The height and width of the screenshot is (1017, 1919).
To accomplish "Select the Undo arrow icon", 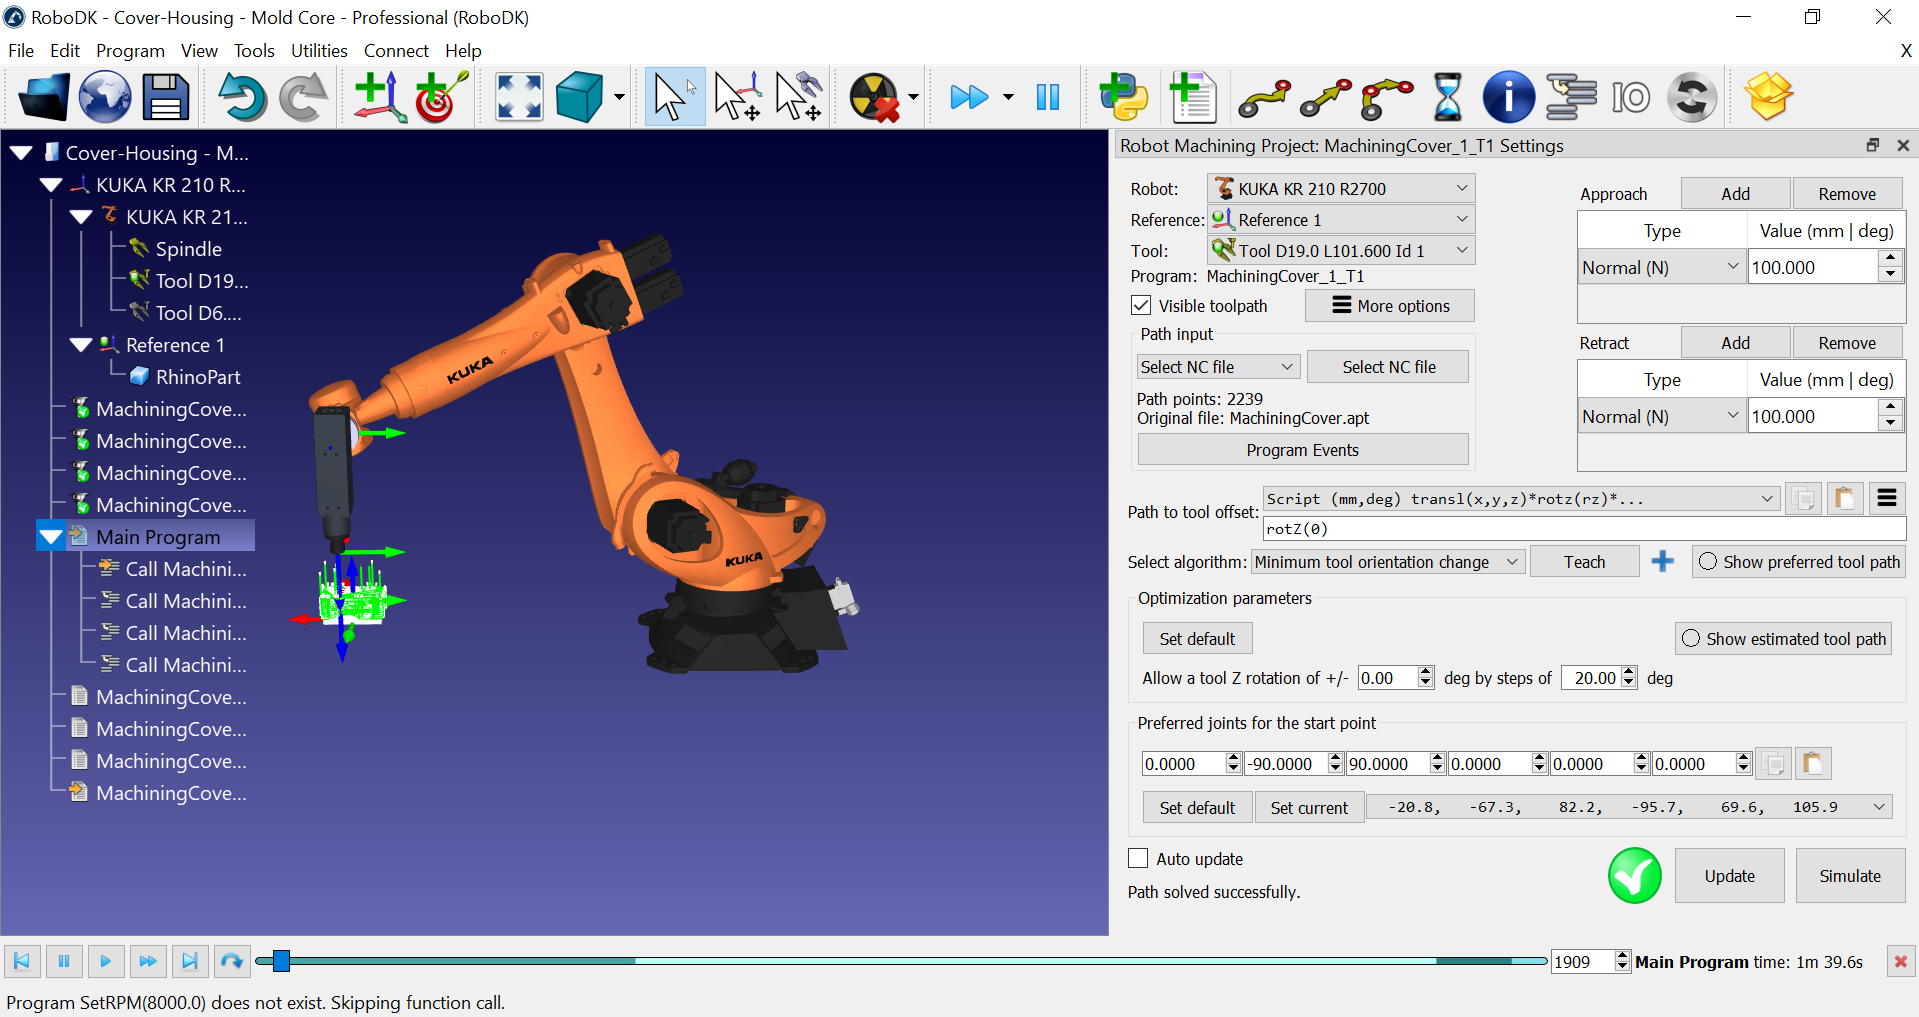I will 243,97.
